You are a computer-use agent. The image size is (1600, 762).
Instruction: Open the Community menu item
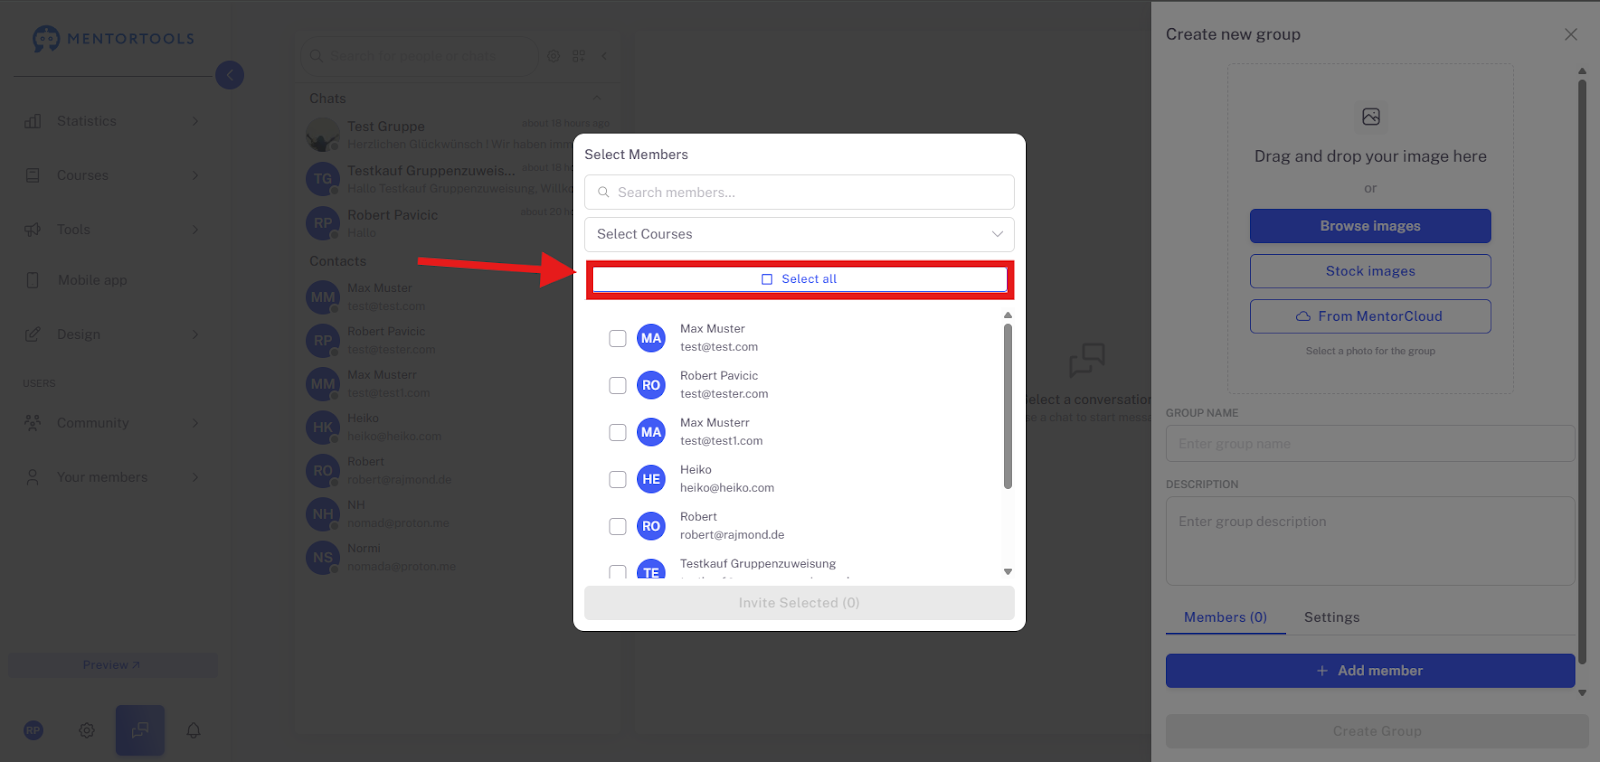[112, 423]
